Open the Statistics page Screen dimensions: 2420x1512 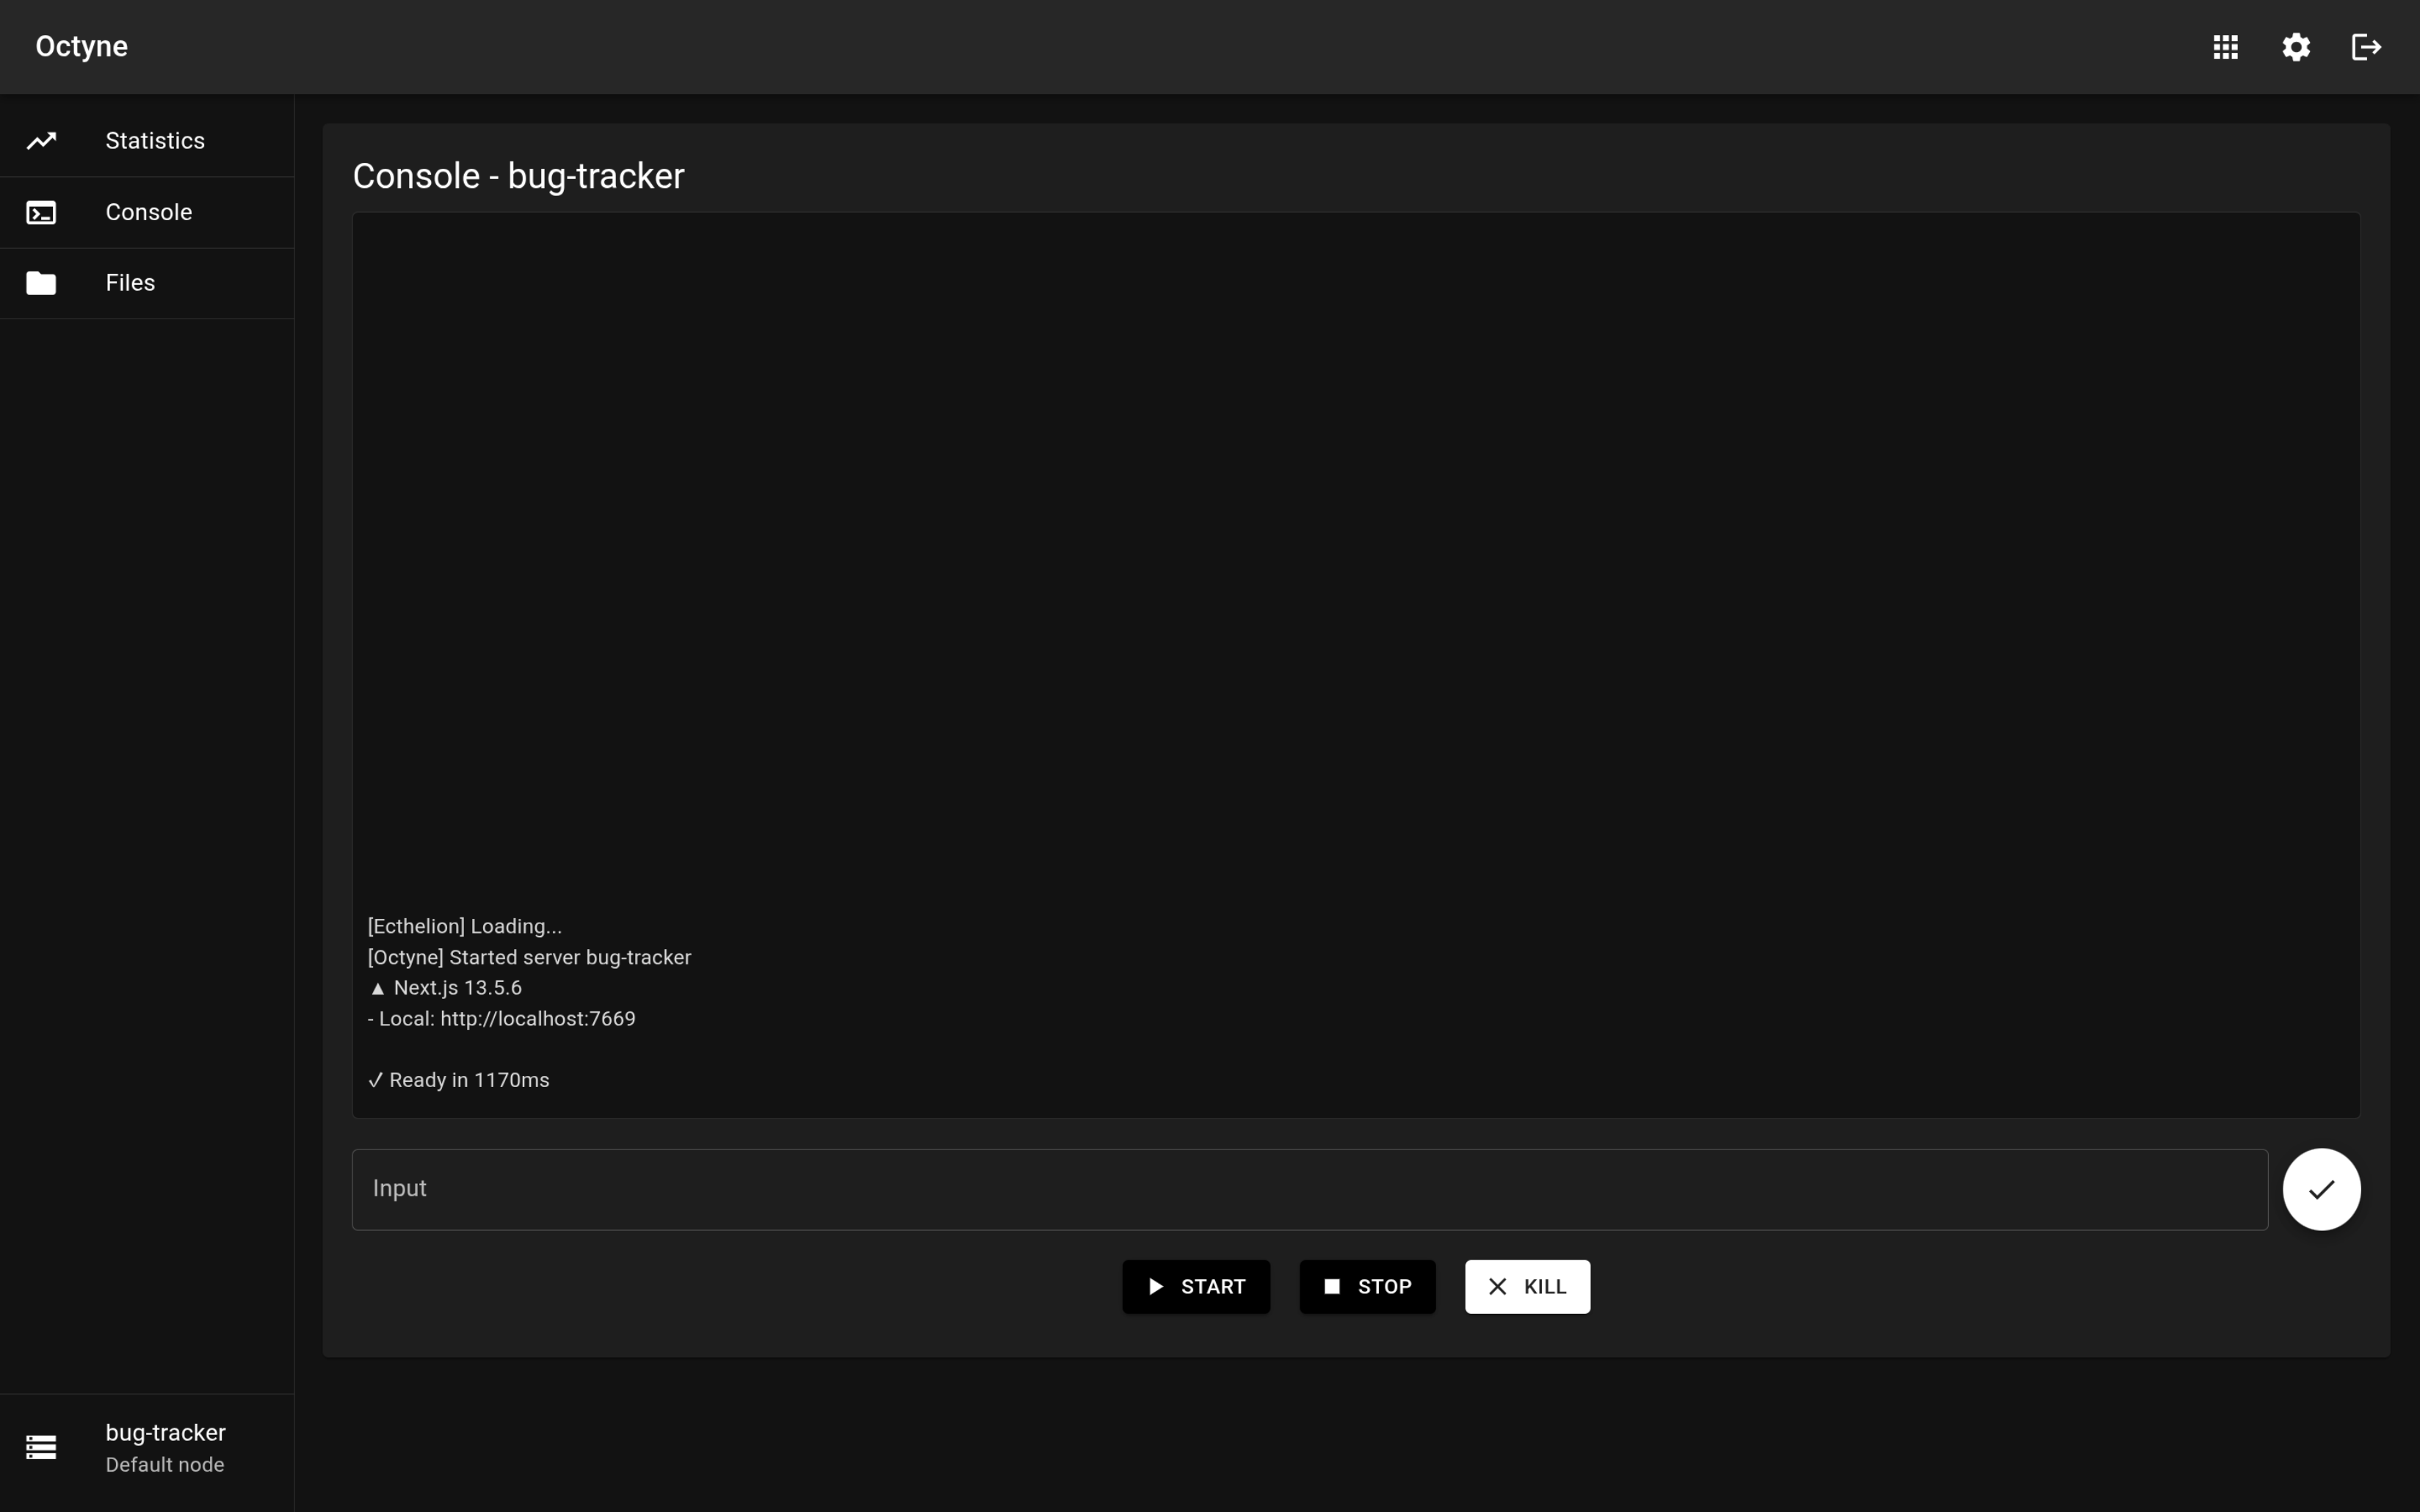[x=155, y=141]
